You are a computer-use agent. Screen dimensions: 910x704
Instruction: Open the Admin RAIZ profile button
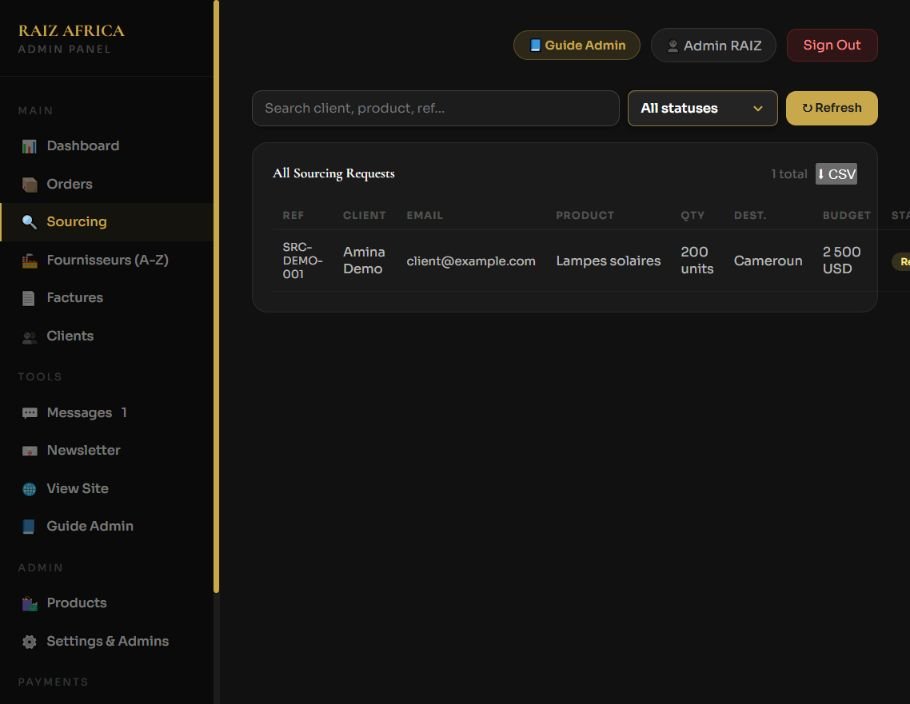point(713,45)
